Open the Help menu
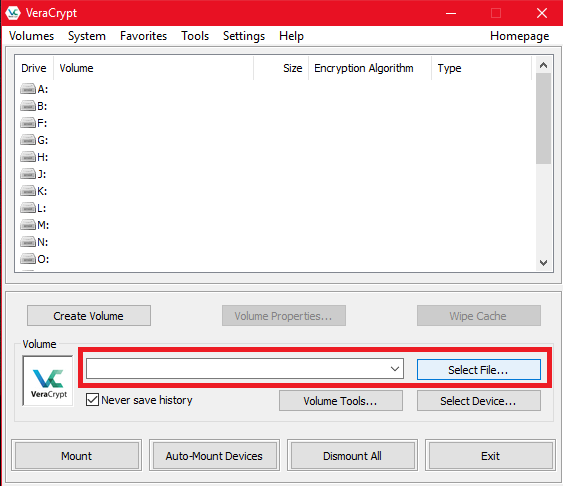The height and width of the screenshot is (486, 563). (x=291, y=36)
